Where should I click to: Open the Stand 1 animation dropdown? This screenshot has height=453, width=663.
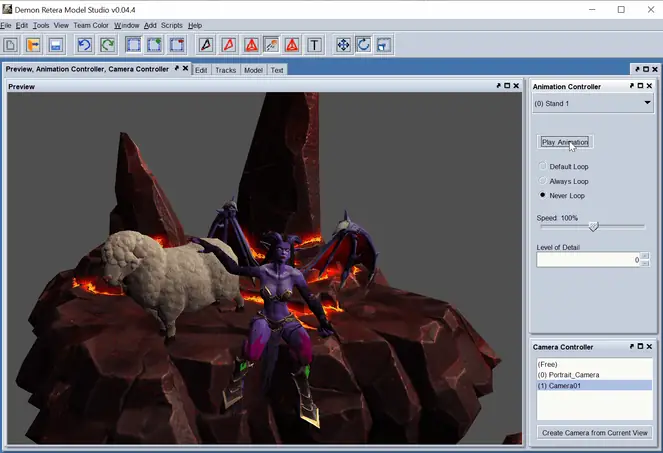click(593, 103)
